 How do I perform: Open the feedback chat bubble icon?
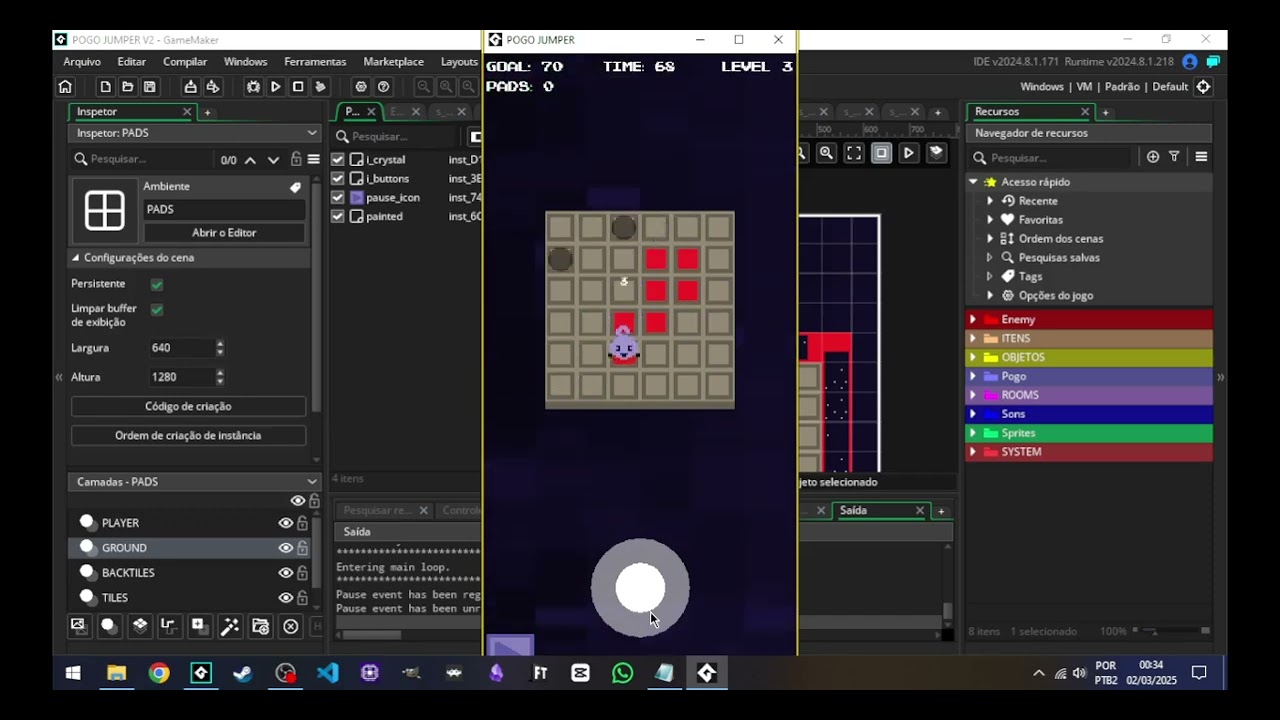(1212, 62)
